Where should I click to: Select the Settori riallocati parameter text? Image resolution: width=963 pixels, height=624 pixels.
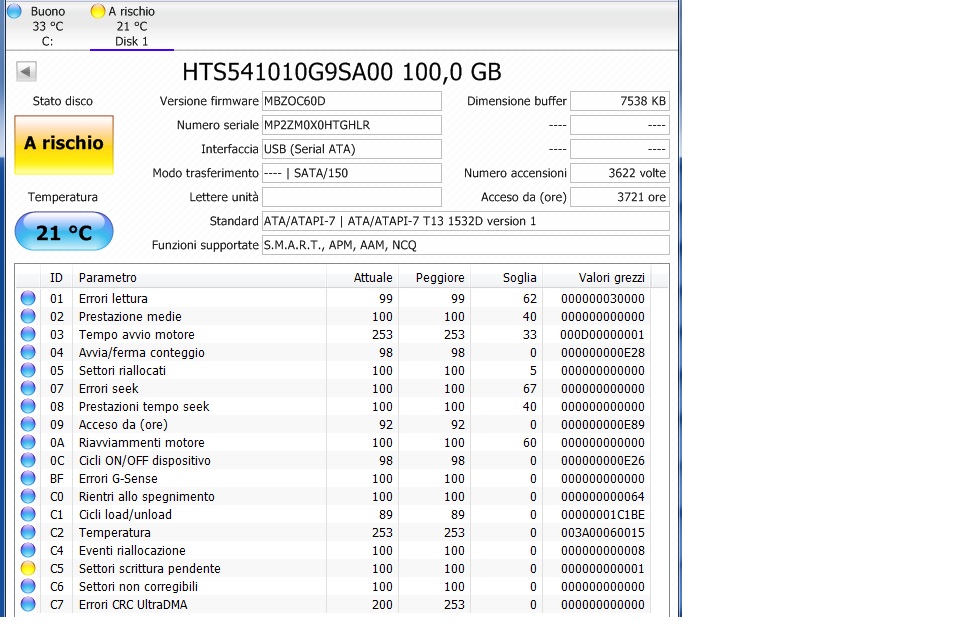[x=122, y=370]
